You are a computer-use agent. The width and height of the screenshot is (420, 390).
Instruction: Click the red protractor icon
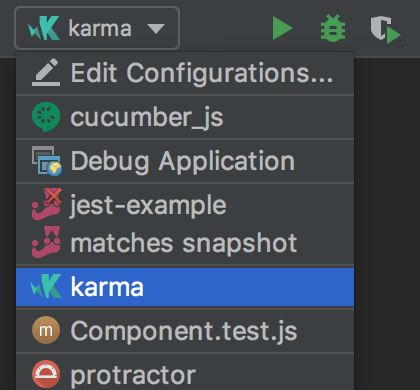point(46,374)
